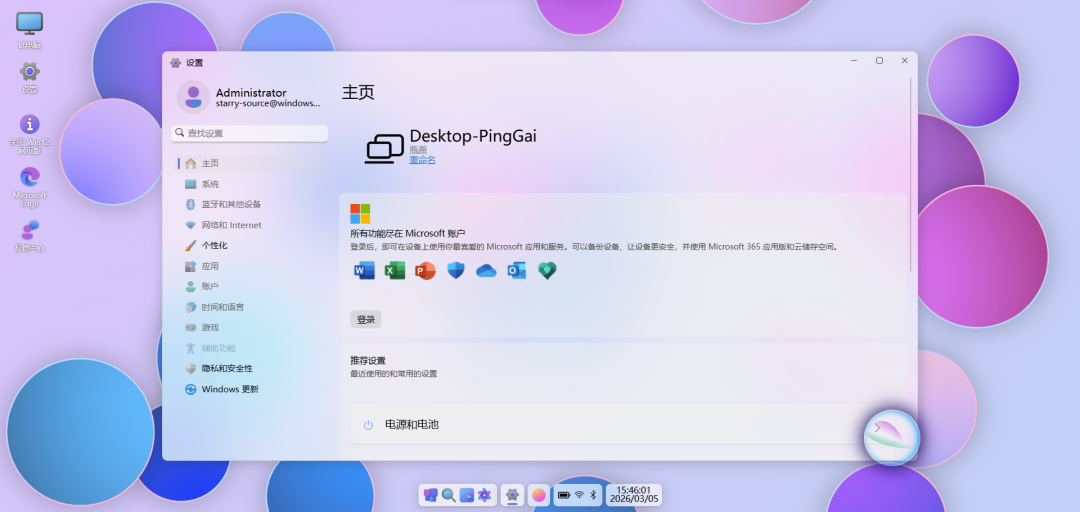Click the taskbar search magnifier
Image resolution: width=1080 pixels, height=512 pixels.
[448, 495]
